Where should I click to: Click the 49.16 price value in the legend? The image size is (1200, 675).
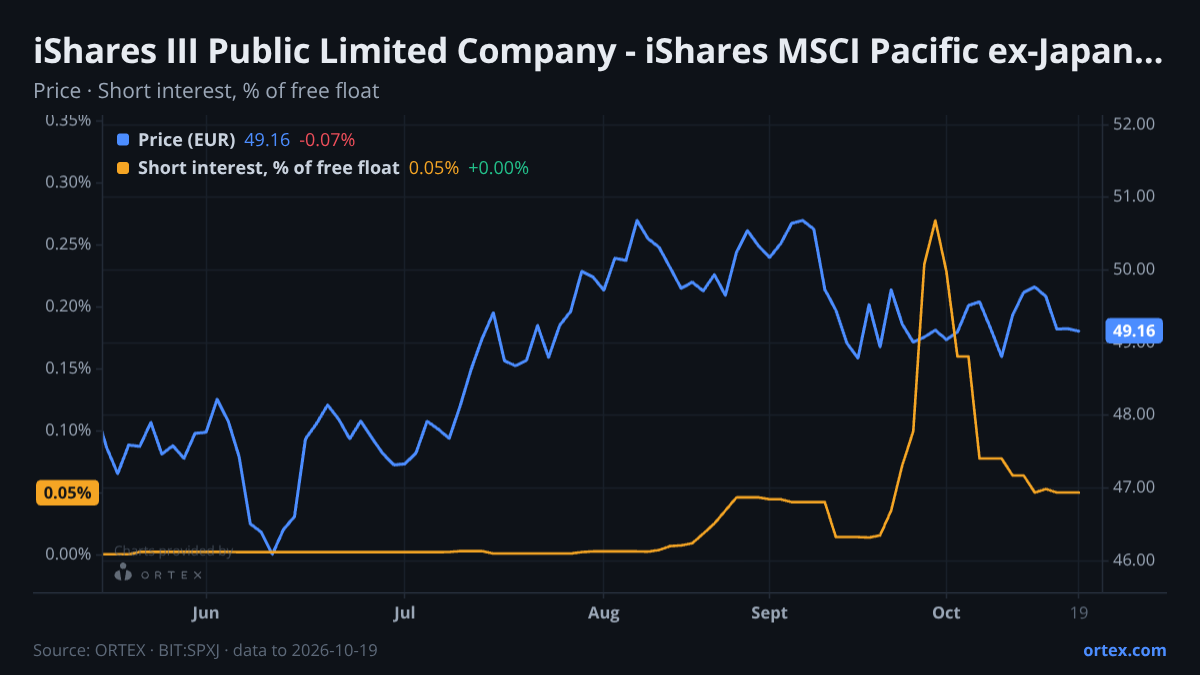tap(267, 140)
